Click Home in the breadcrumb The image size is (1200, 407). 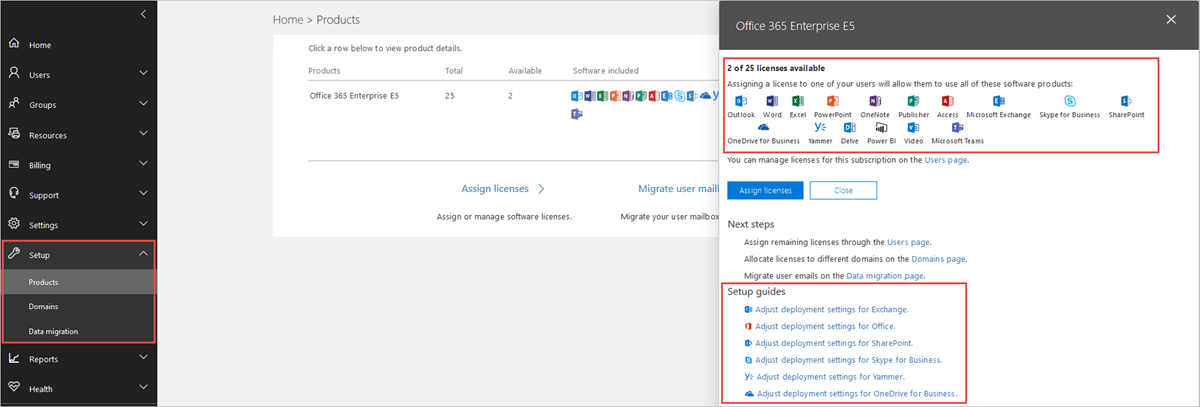[x=287, y=19]
